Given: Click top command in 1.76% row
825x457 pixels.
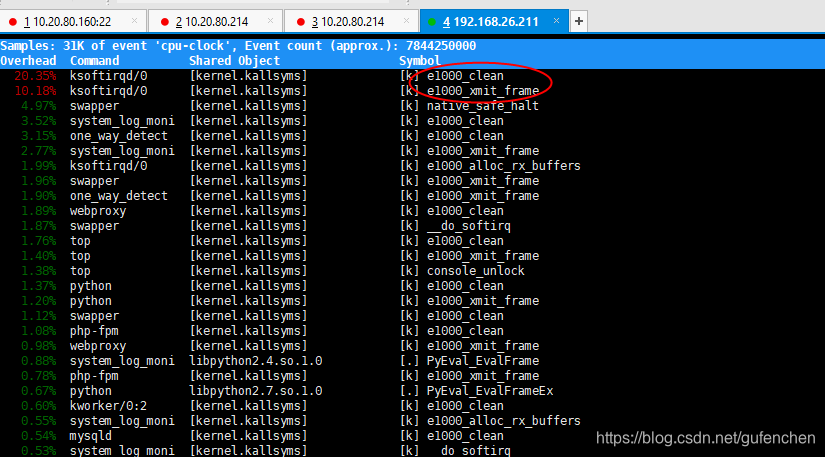Looking at the screenshot, I should pyautogui.click(x=81, y=241).
